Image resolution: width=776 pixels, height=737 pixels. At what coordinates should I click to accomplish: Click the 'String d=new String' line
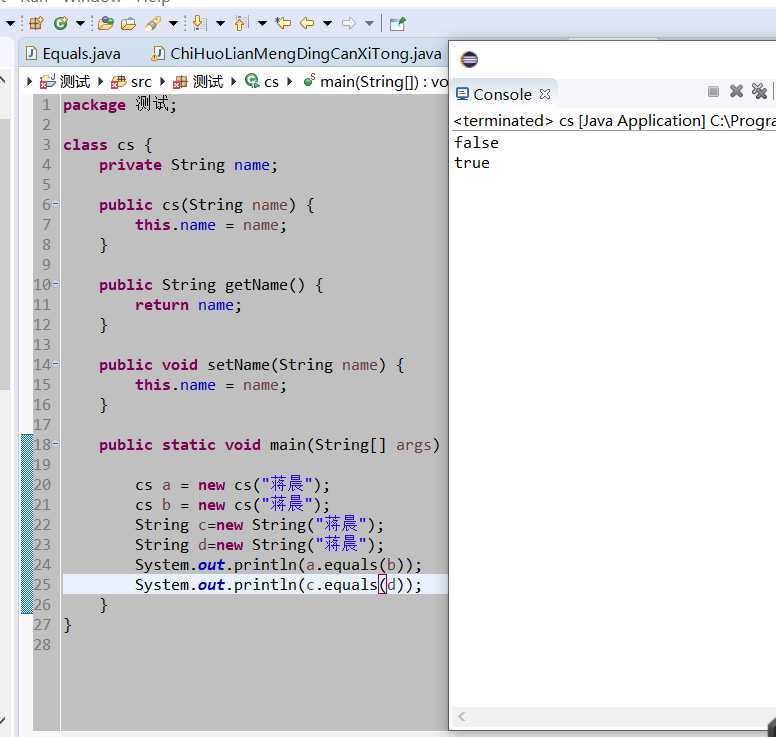259,544
